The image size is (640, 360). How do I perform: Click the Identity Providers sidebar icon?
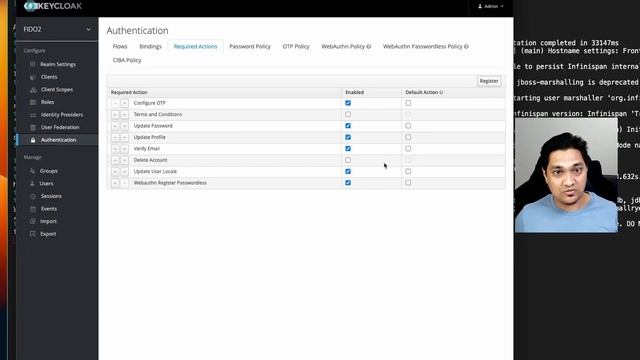click(33, 115)
